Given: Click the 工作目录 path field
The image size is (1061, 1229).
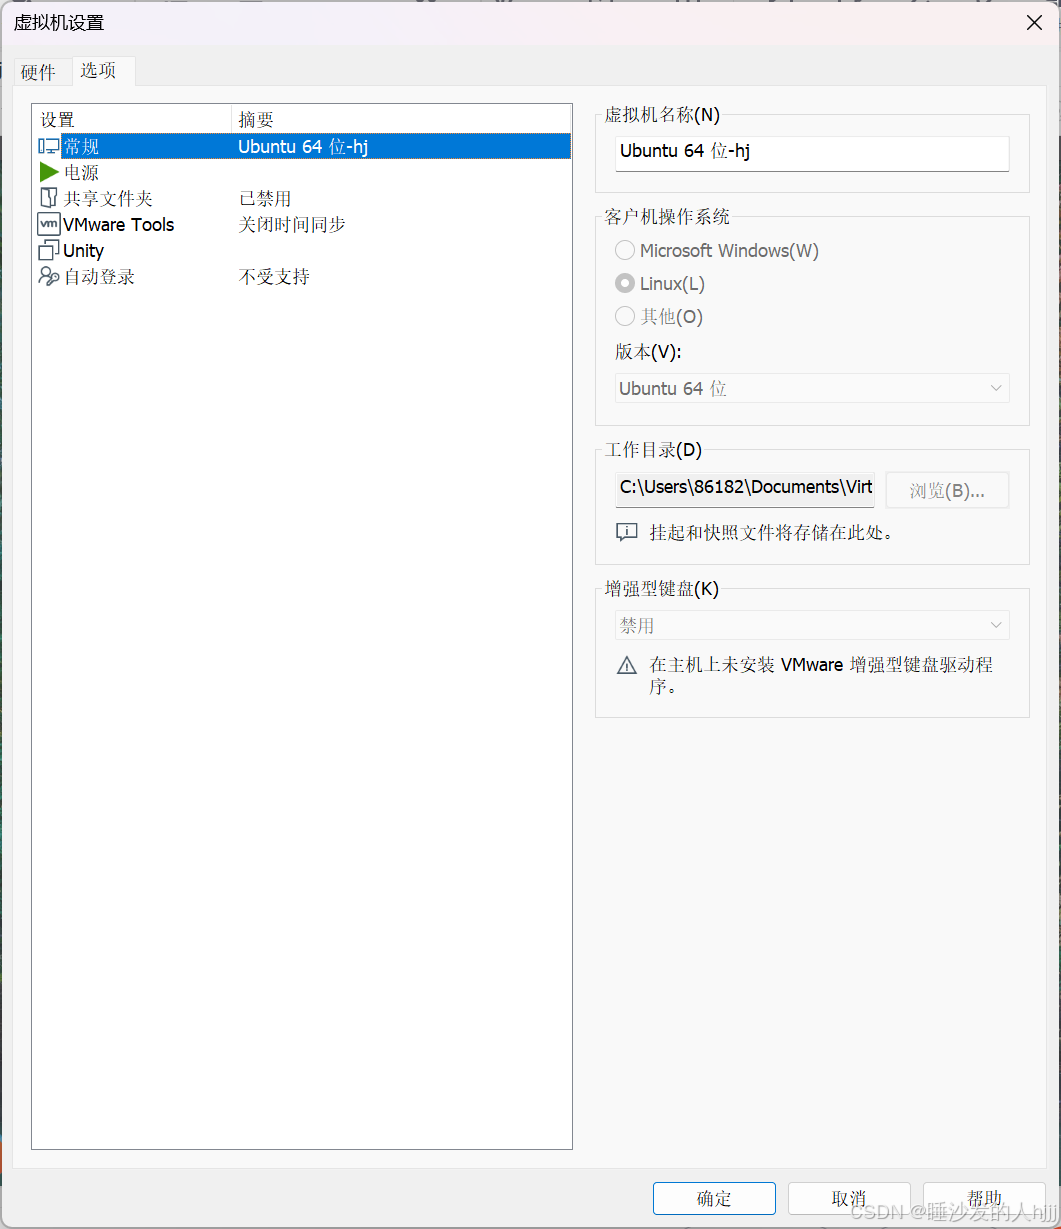Looking at the screenshot, I should pos(745,490).
